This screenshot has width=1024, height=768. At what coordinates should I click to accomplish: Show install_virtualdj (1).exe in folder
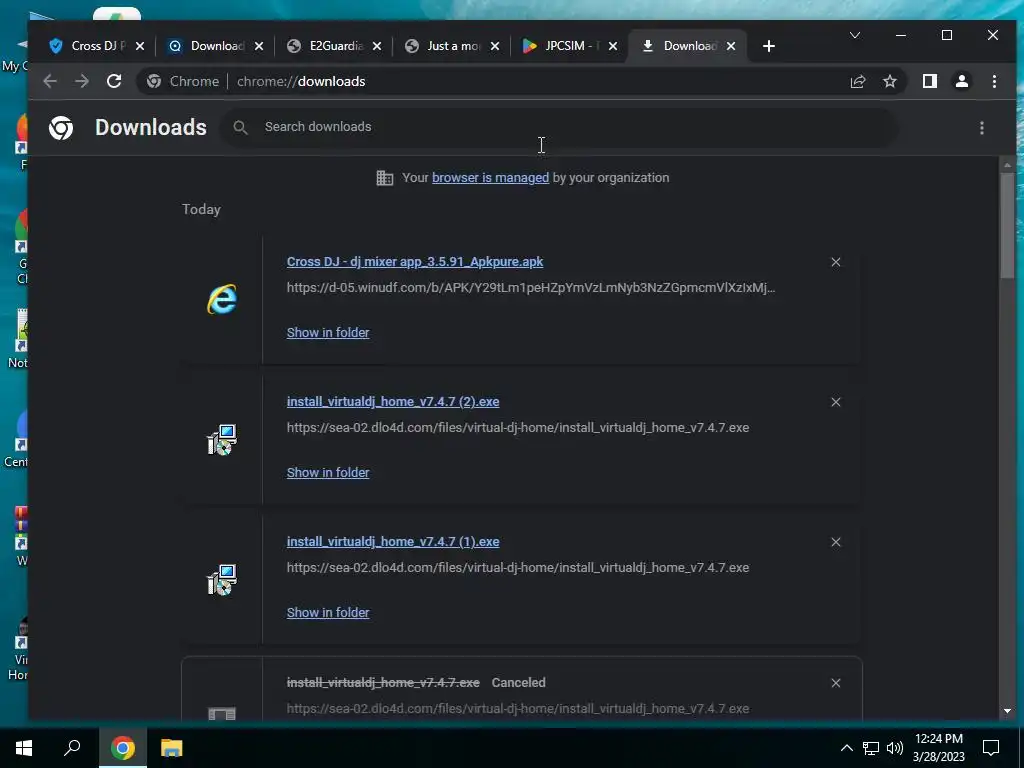[328, 613]
